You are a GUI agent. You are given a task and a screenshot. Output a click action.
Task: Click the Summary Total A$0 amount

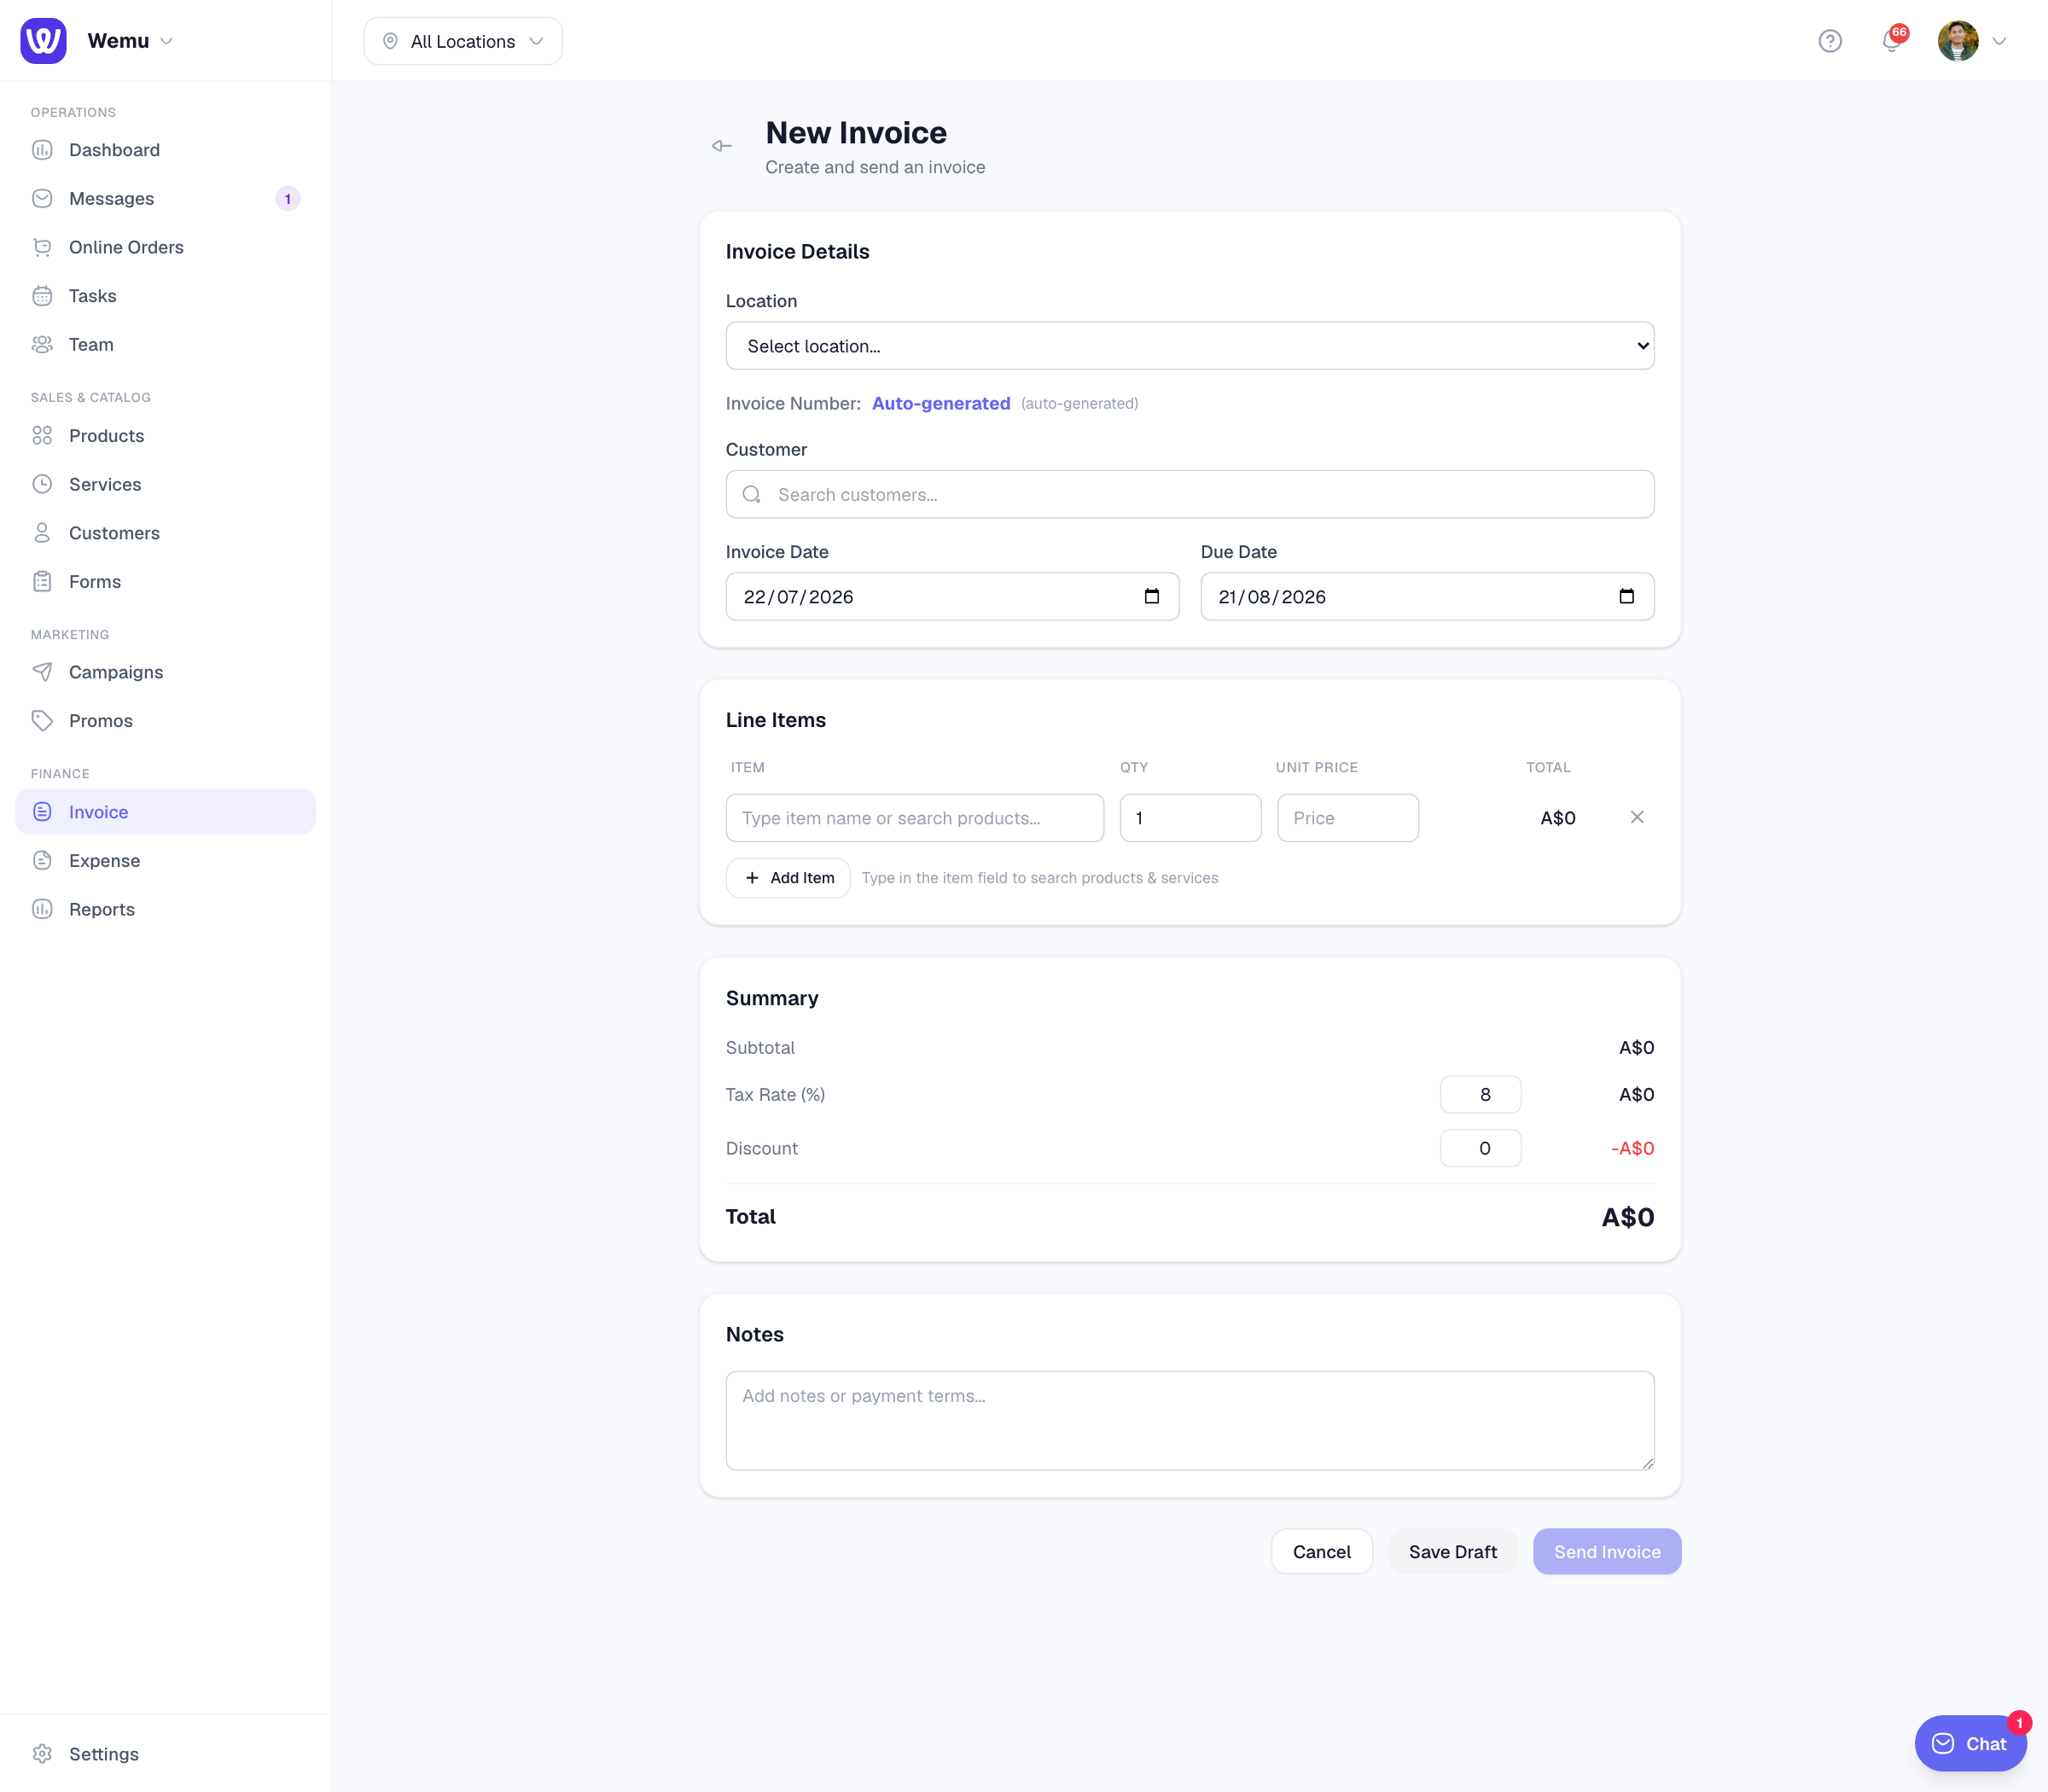point(1628,1217)
